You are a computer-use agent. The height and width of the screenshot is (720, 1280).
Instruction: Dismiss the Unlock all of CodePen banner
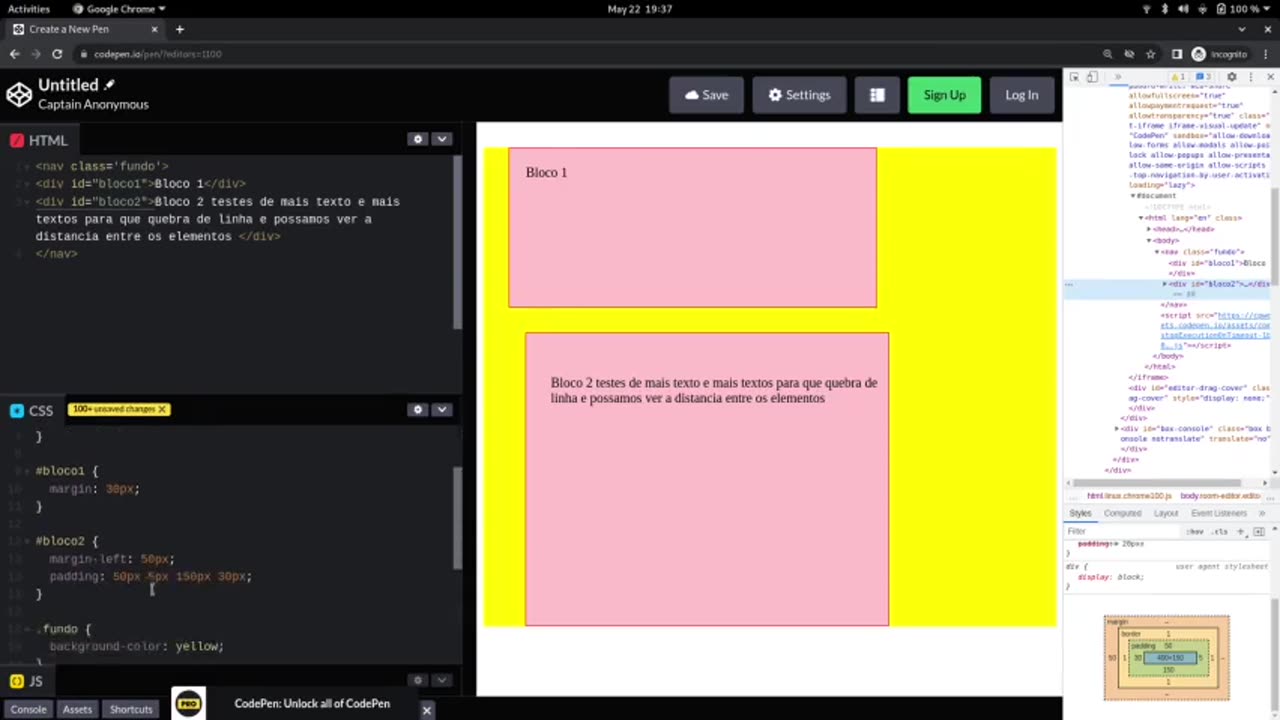[426, 710]
